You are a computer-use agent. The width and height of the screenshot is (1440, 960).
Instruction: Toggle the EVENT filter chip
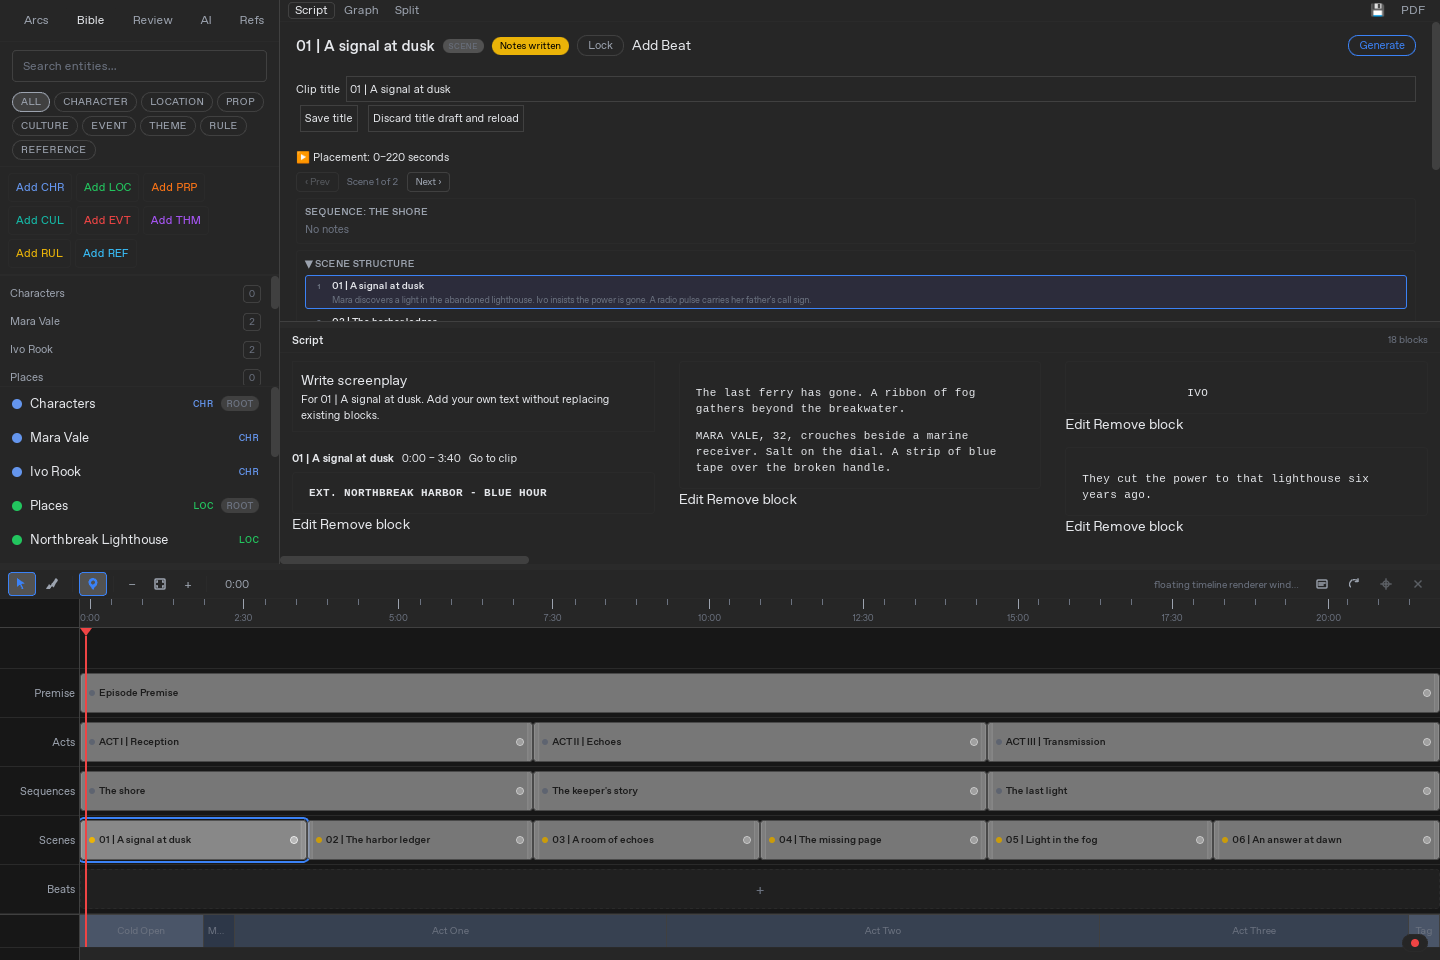109,126
